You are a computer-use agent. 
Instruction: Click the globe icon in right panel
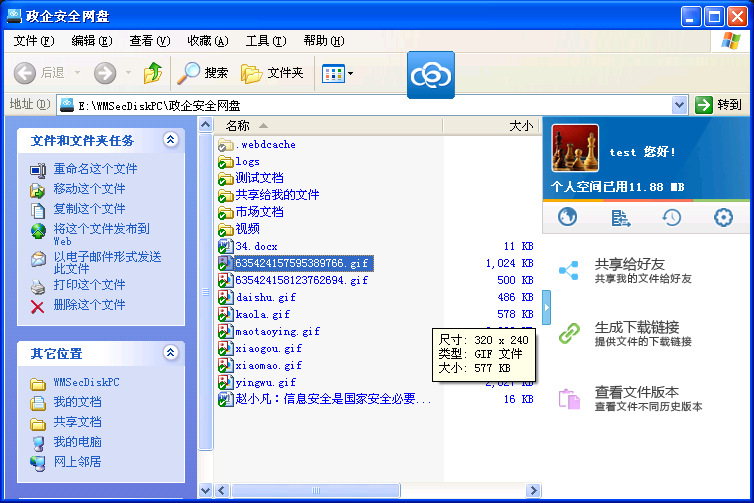[x=568, y=218]
